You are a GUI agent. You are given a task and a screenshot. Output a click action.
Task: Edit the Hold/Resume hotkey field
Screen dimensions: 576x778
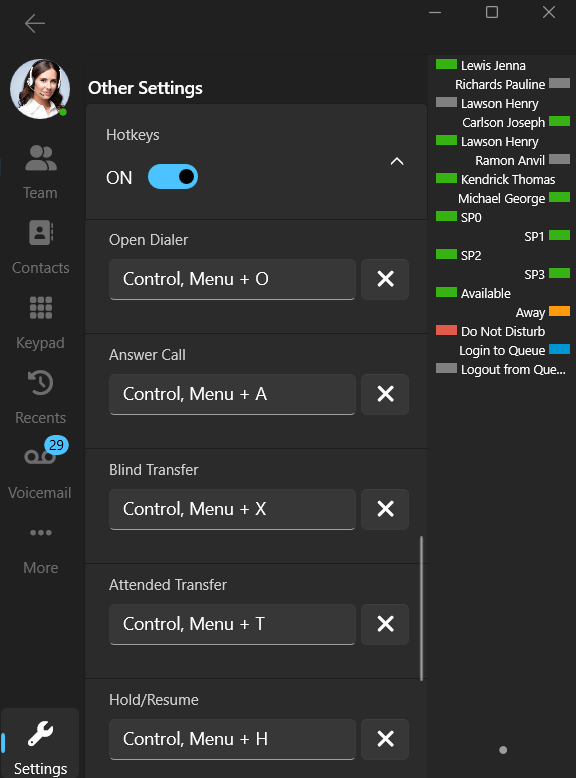click(232, 739)
